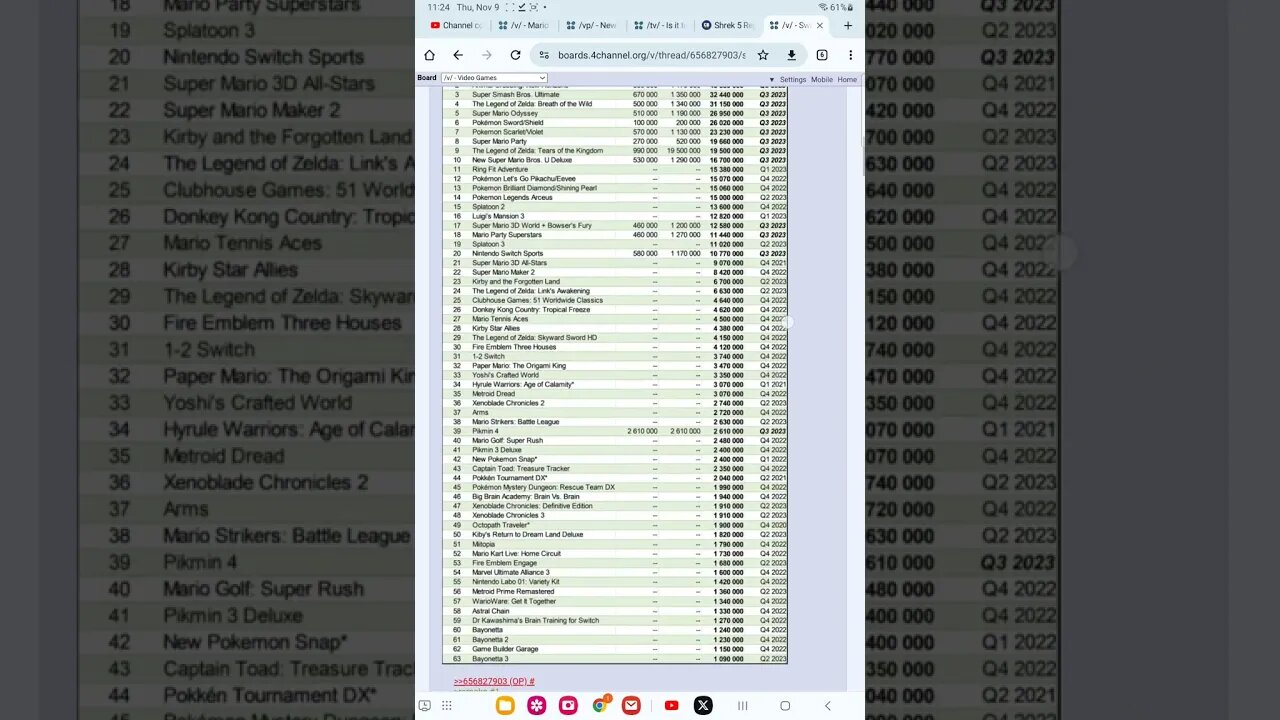
Task: Open the tab switcher showing 6 tabs
Action: click(x=822, y=55)
